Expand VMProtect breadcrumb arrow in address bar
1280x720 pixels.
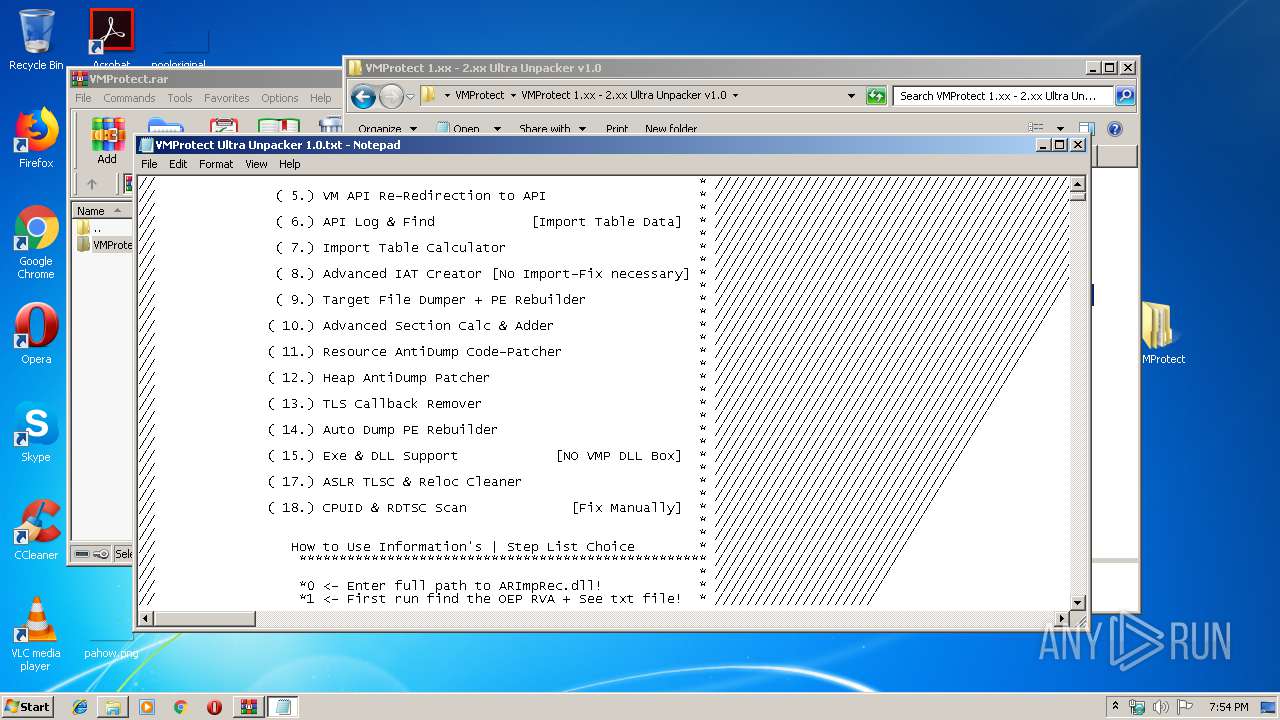click(513, 96)
